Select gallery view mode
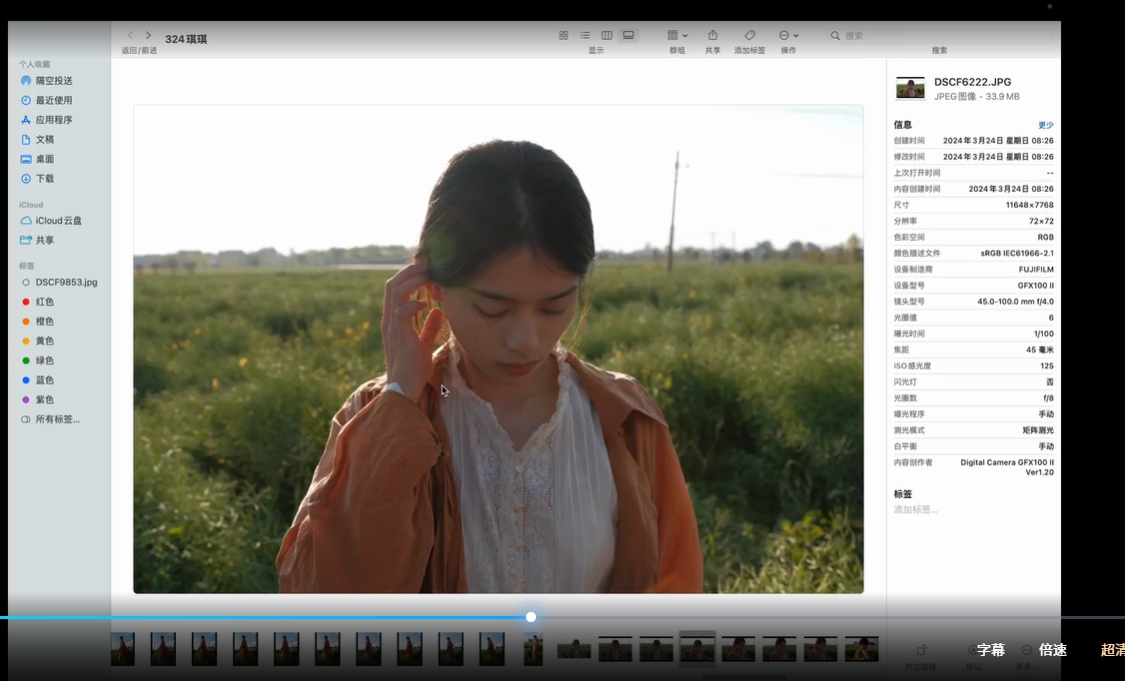The width and height of the screenshot is (1125, 681). click(x=628, y=35)
